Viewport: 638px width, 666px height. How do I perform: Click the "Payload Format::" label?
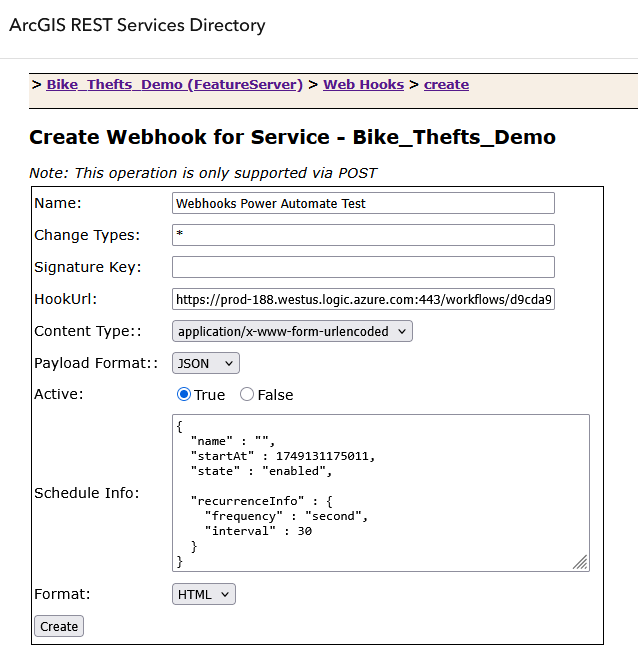tap(96, 363)
